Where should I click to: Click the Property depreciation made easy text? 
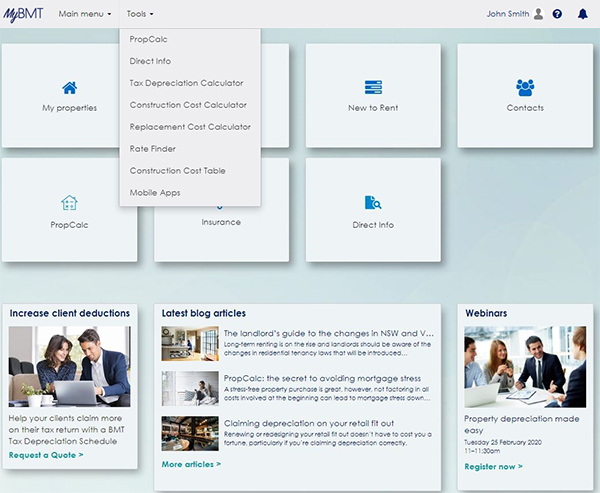click(522, 424)
